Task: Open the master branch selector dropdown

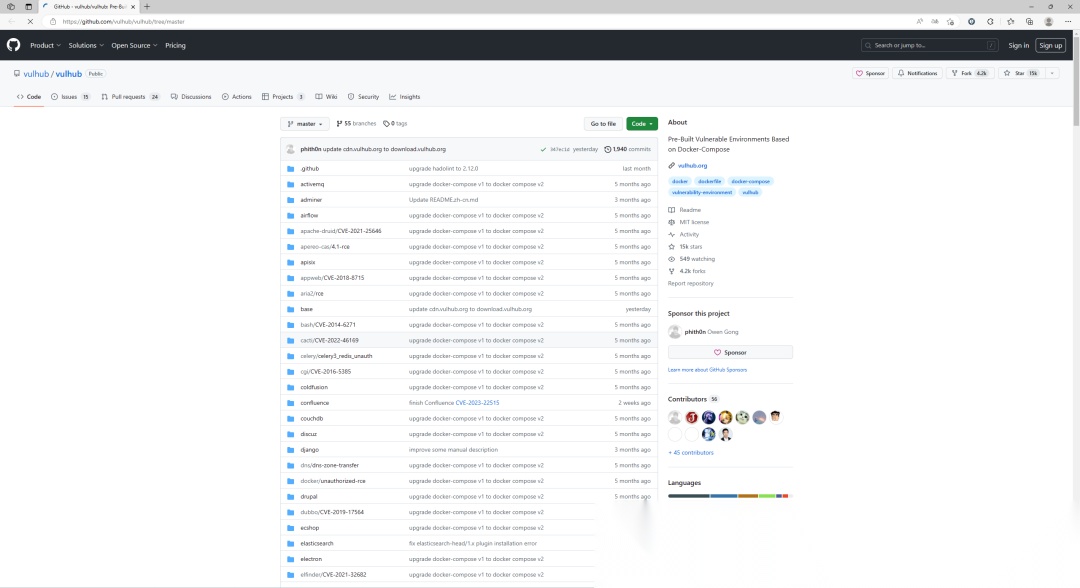Action: point(304,124)
